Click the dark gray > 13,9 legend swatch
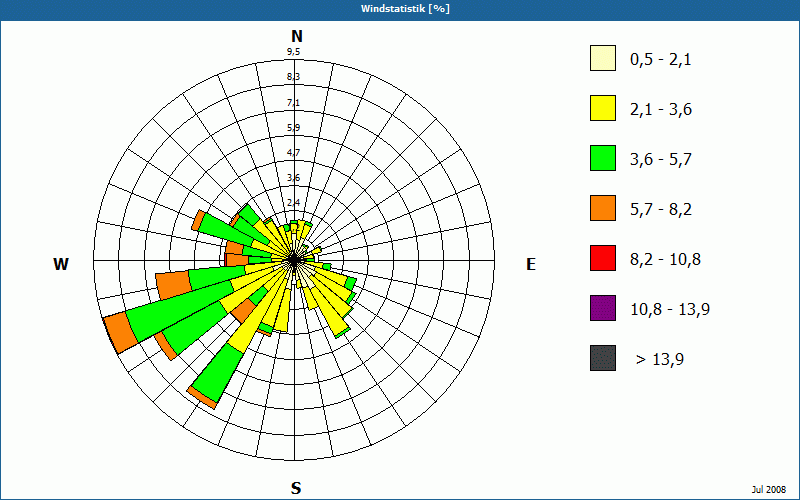800x500 pixels. pyautogui.click(x=603, y=358)
